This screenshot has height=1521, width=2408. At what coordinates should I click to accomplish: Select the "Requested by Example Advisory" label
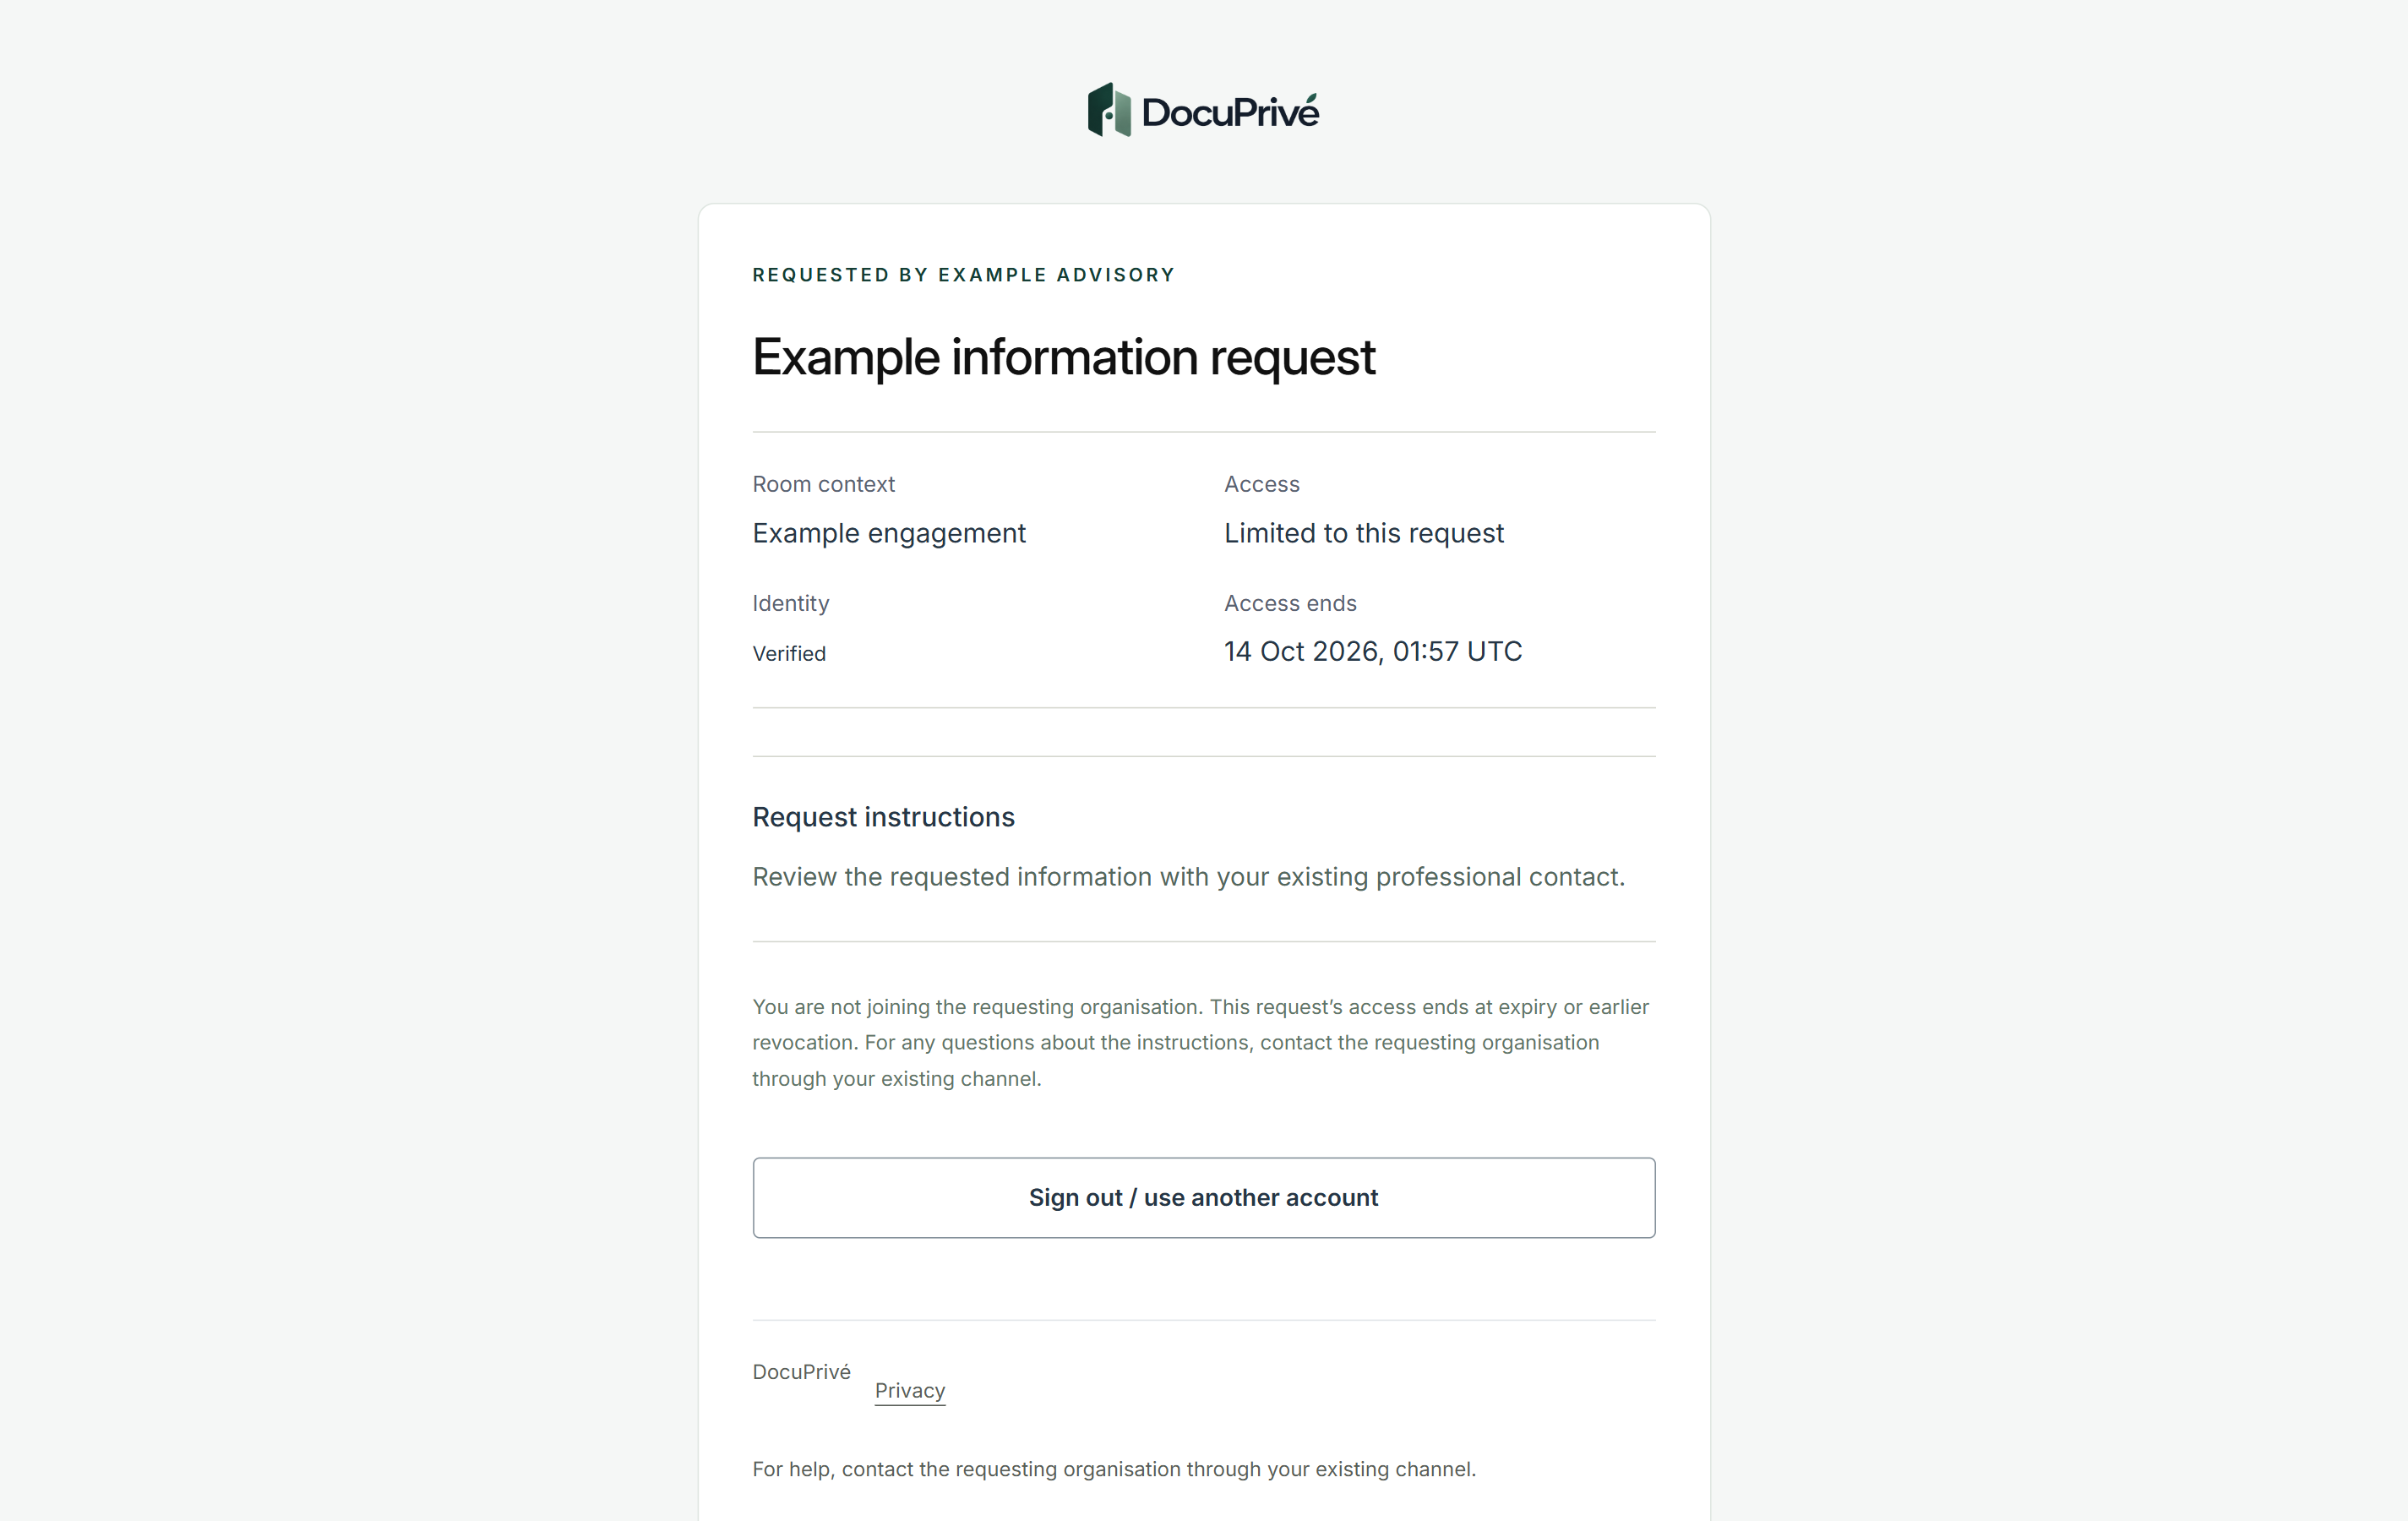964,275
